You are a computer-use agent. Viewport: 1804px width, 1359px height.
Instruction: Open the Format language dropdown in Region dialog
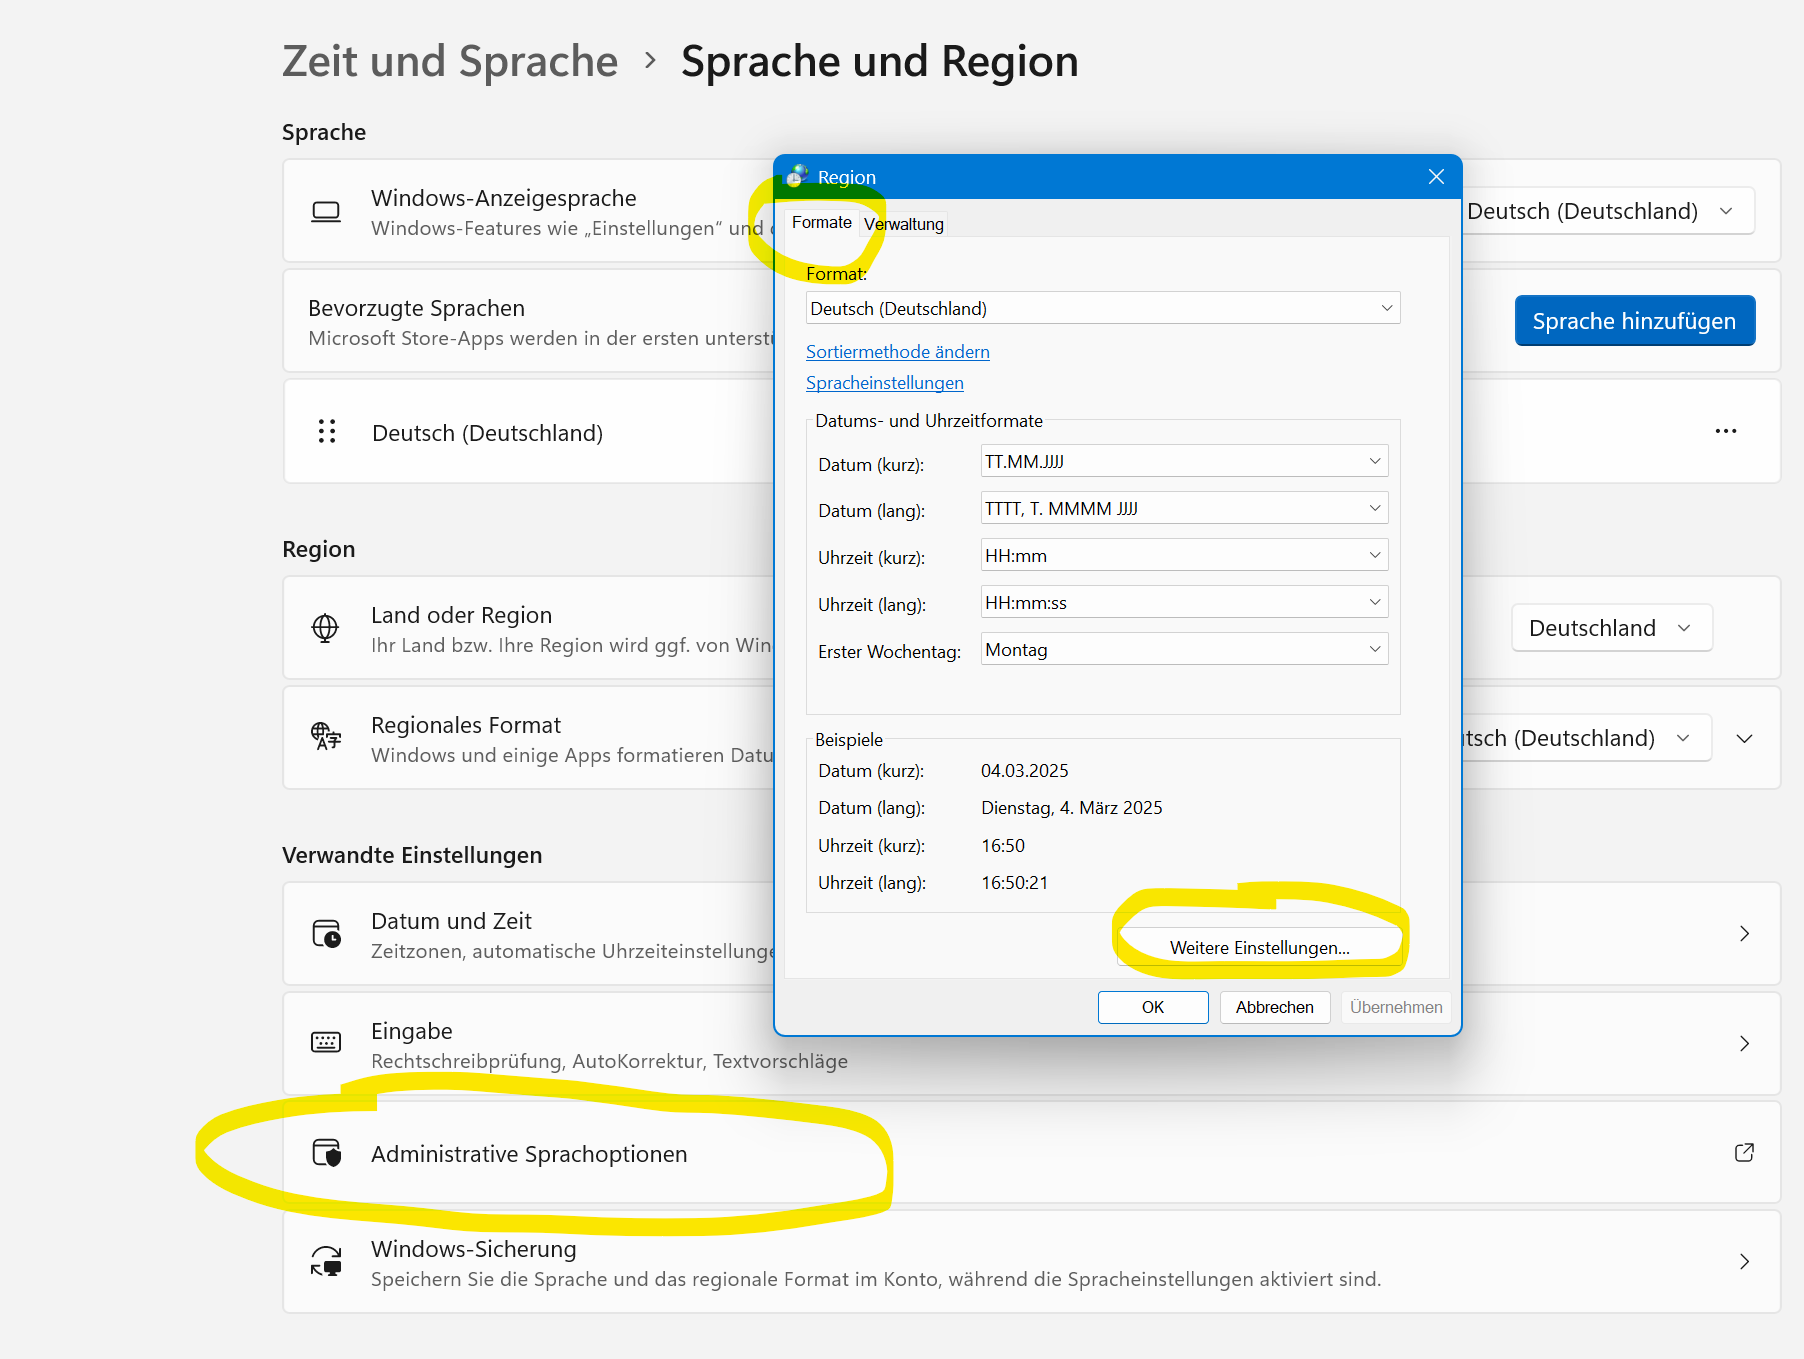point(1103,308)
